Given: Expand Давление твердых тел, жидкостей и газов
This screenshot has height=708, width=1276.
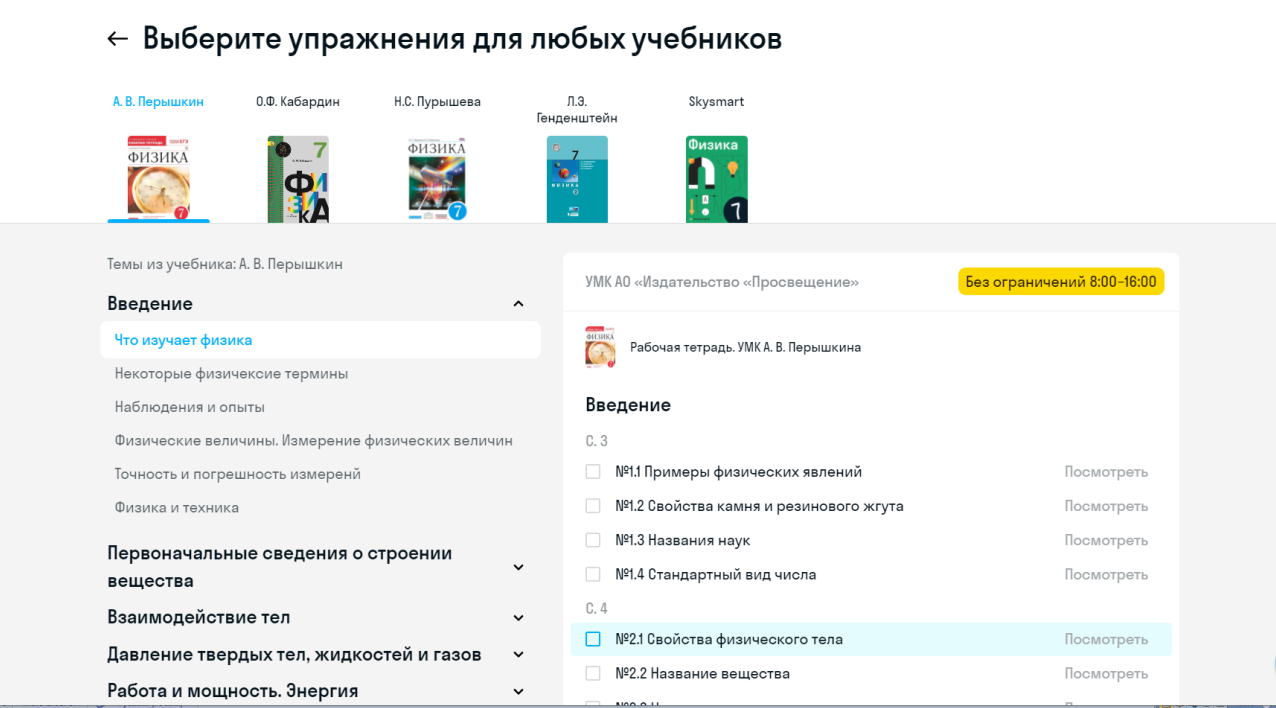Looking at the screenshot, I should 518,655.
